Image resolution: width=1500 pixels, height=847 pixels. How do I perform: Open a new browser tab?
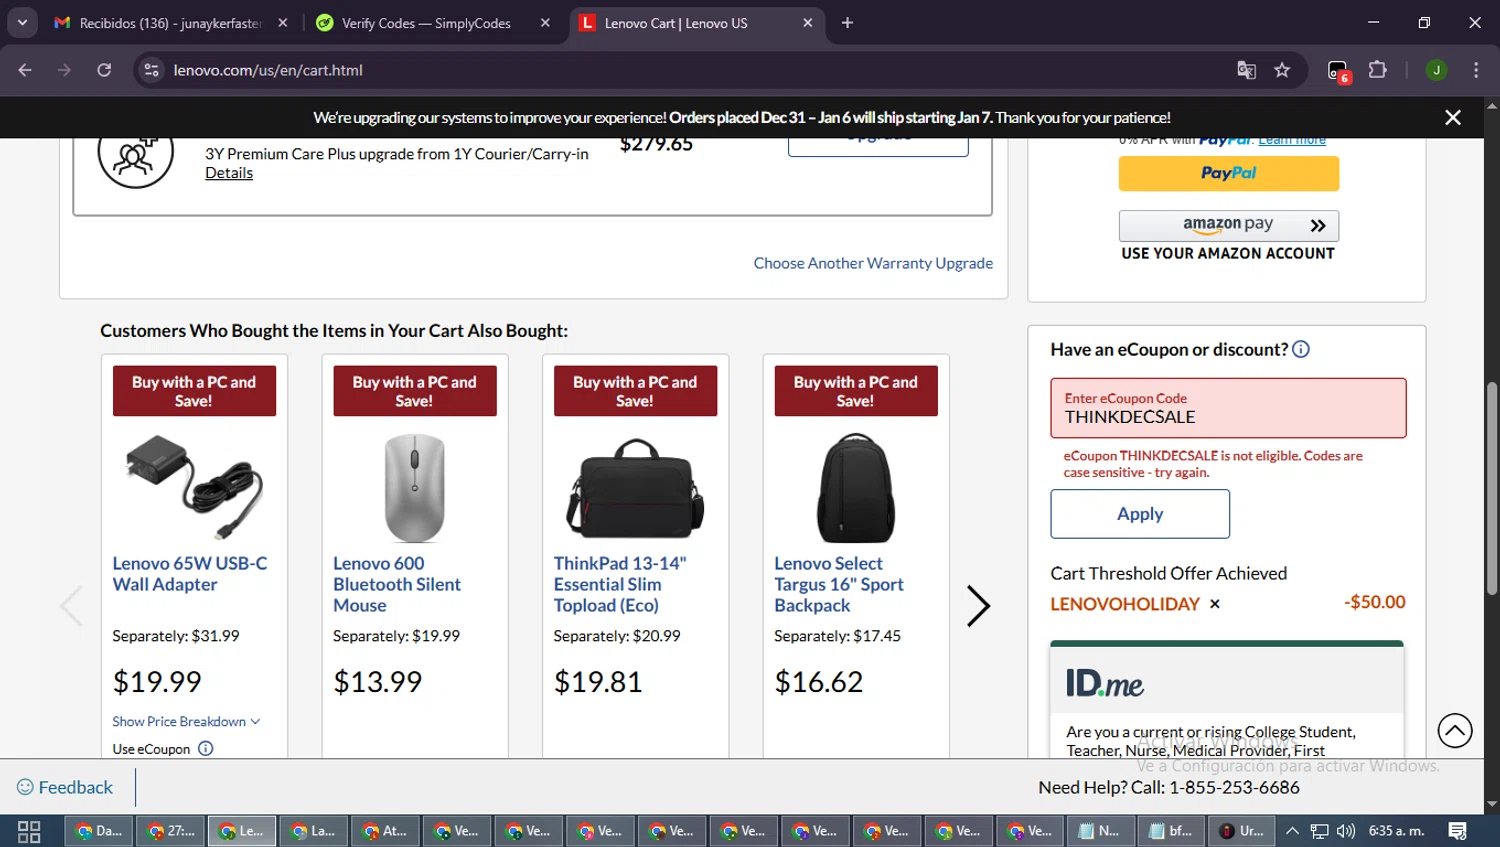[847, 22]
